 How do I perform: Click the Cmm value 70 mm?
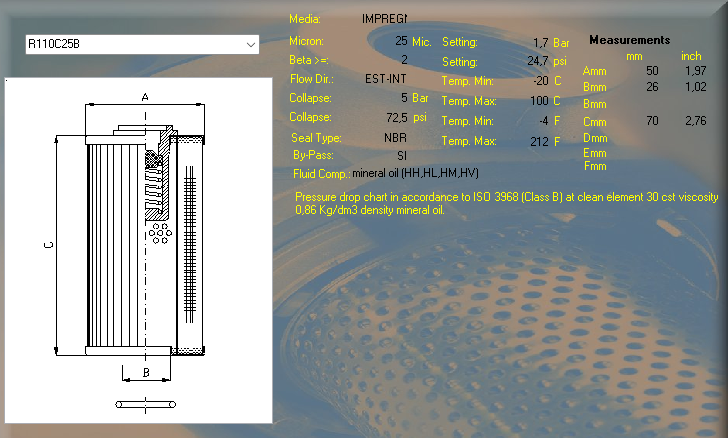[652, 121]
